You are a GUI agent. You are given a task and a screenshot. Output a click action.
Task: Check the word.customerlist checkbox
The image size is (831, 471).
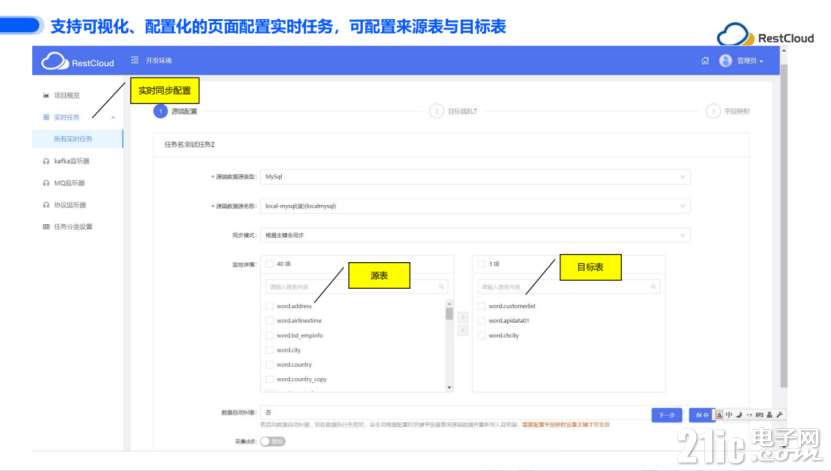482,306
